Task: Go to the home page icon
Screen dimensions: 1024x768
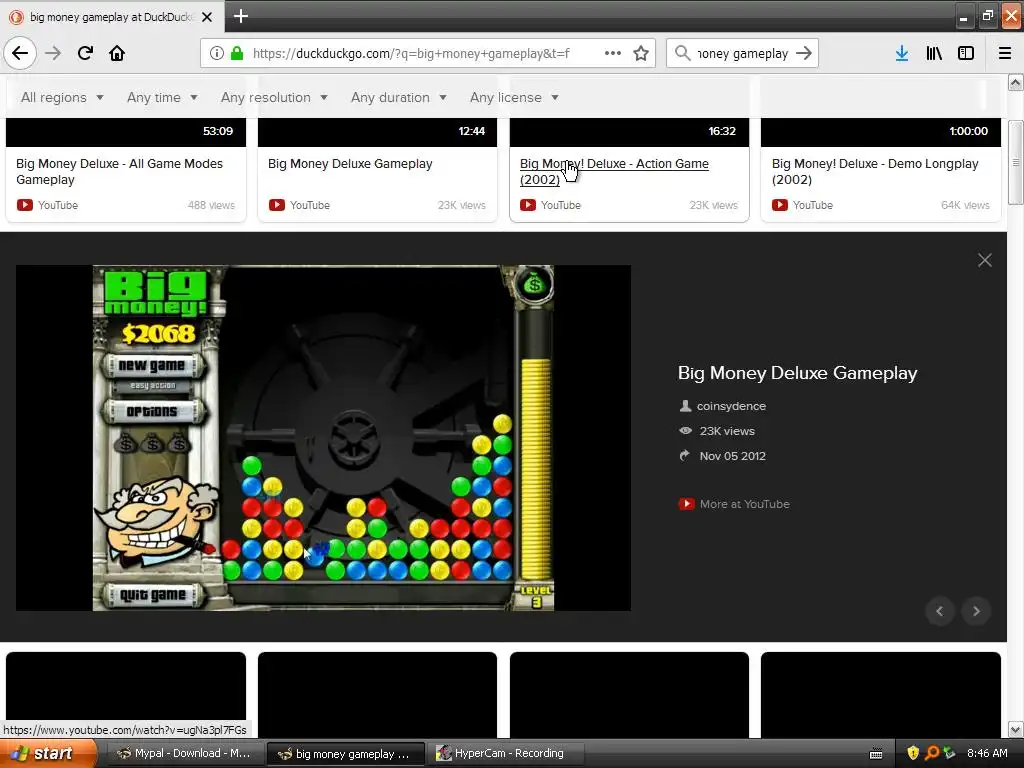Action: [117, 53]
